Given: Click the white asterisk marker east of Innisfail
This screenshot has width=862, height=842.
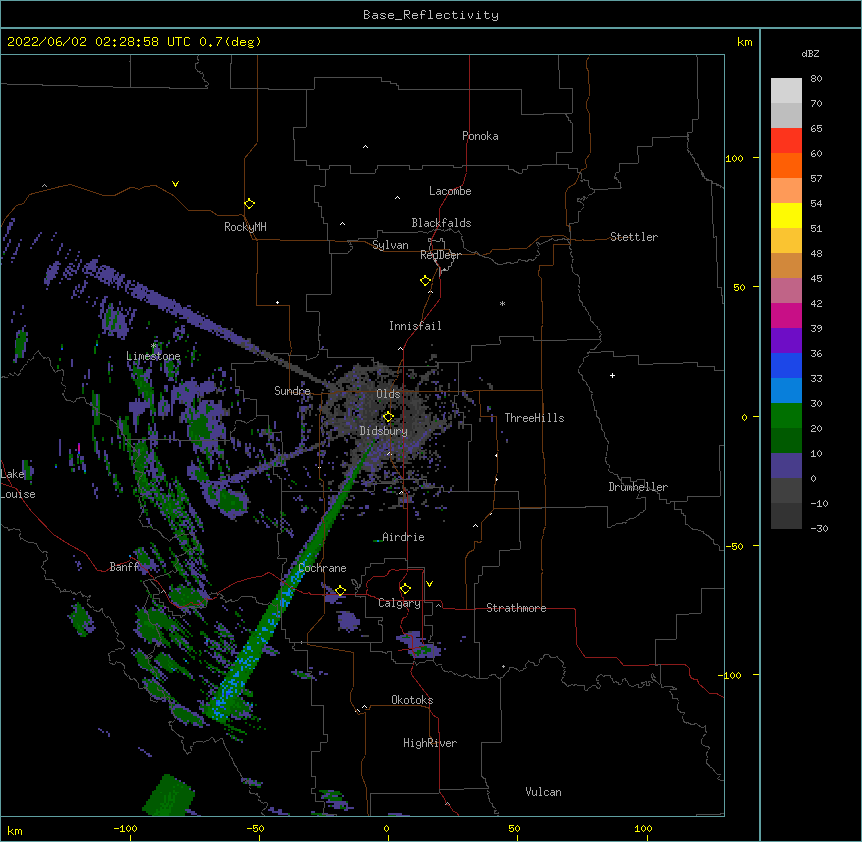Looking at the screenshot, I should pyautogui.click(x=502, y=304).
